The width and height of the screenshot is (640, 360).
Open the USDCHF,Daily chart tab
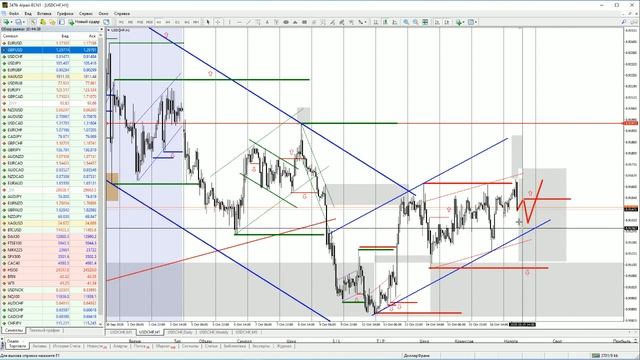pyautogui.click(x=180, y=332)
